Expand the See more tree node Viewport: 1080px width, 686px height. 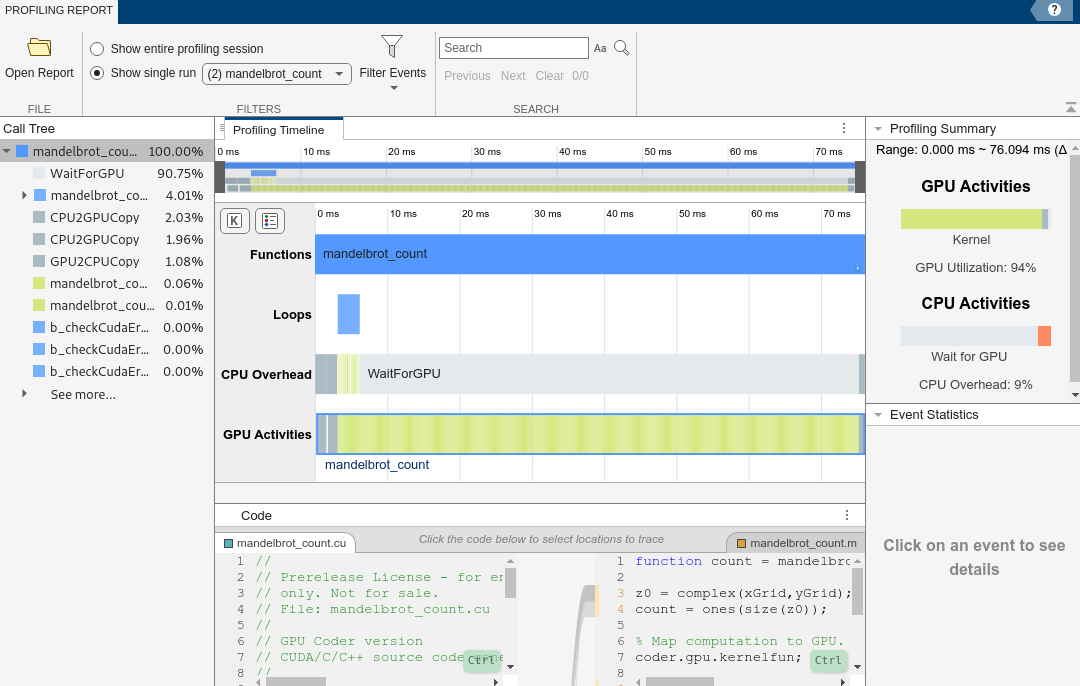[x=24, y=394]
